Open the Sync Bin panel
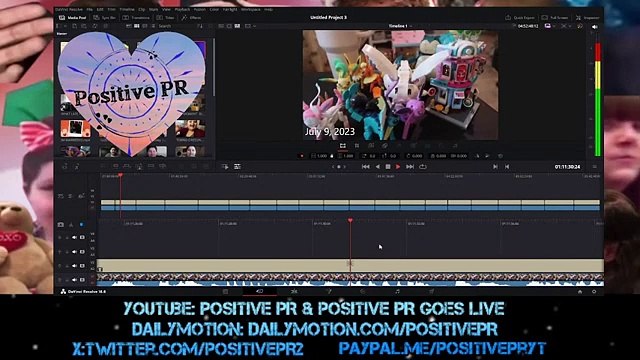640x360 pixels. tap(104, 18)
